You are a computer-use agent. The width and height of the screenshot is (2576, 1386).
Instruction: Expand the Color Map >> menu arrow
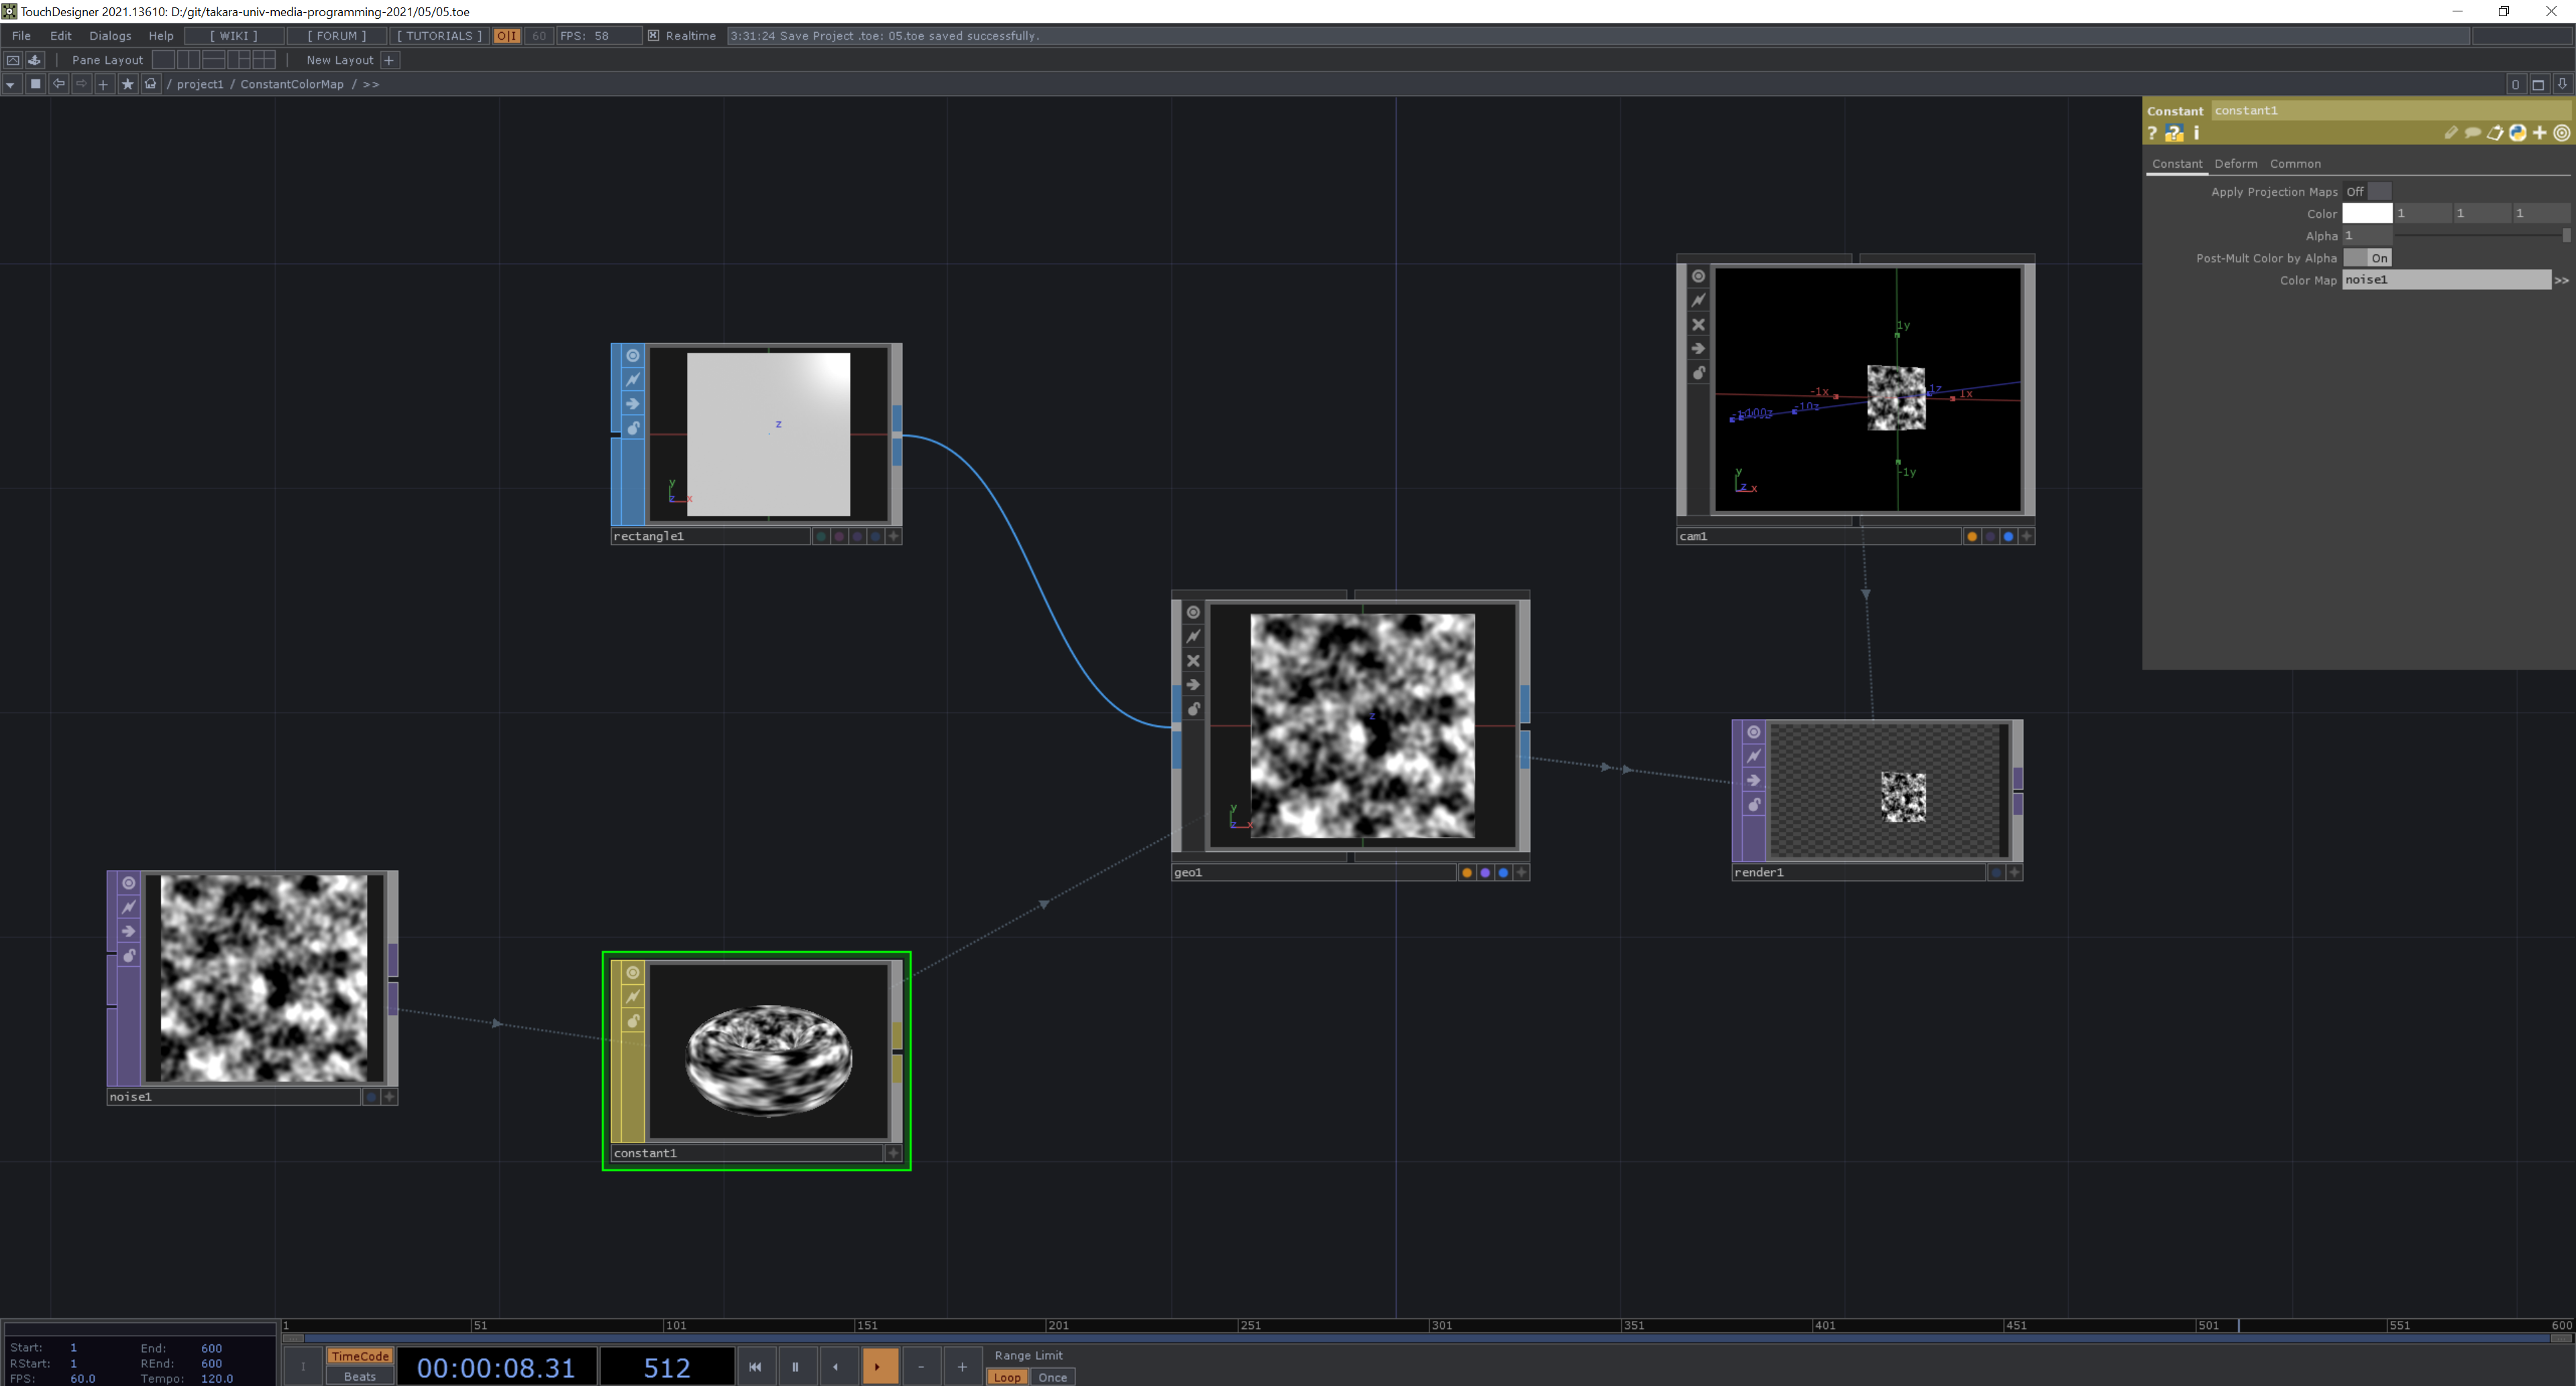click(2561, 281)
